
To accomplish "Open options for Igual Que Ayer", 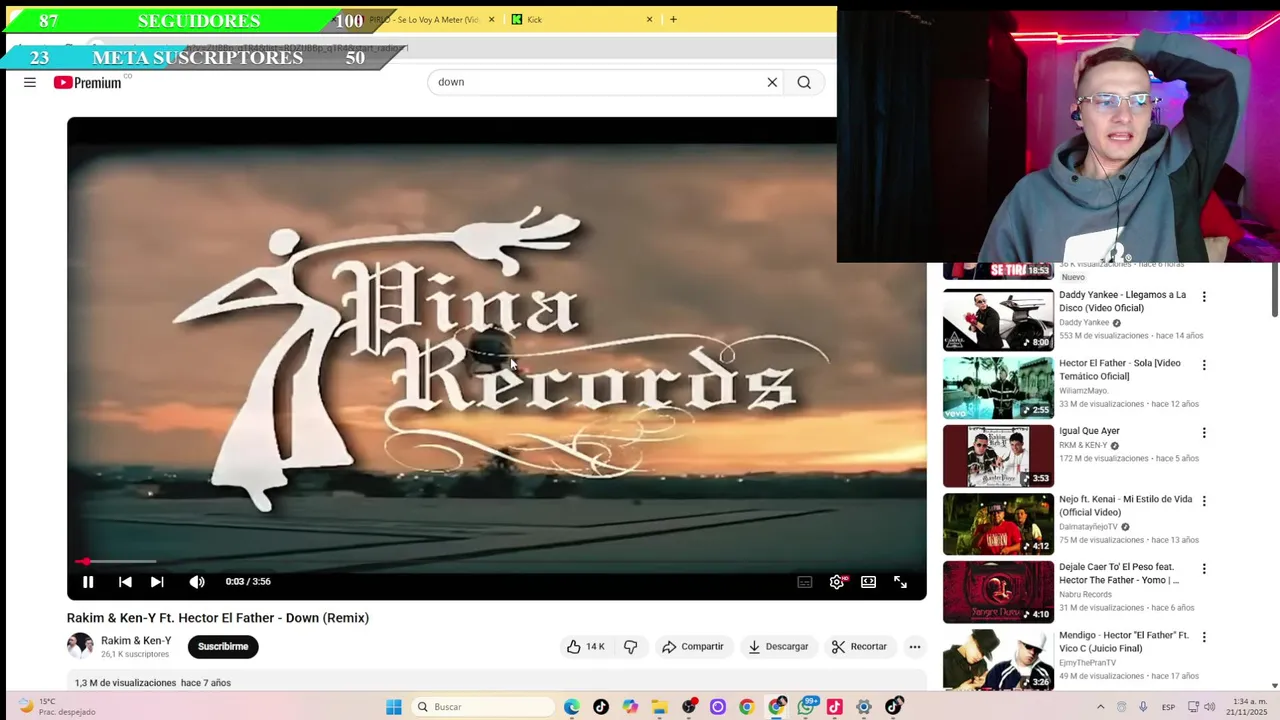I will pyautogui.click(x=1204, y=433).
